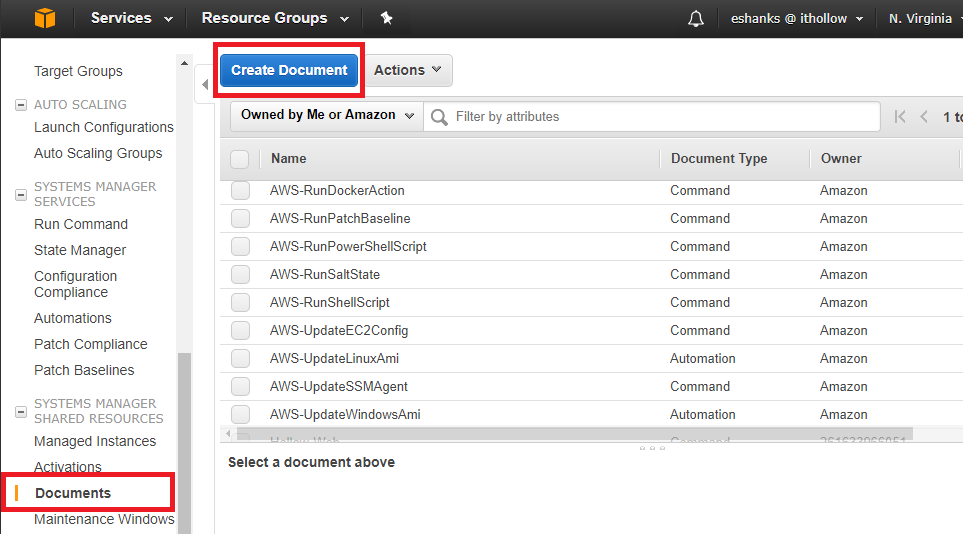Viewport: 963px width, 534px height.
Task: Click the AWS cube logo icon
Action: [x=43, y=18]
